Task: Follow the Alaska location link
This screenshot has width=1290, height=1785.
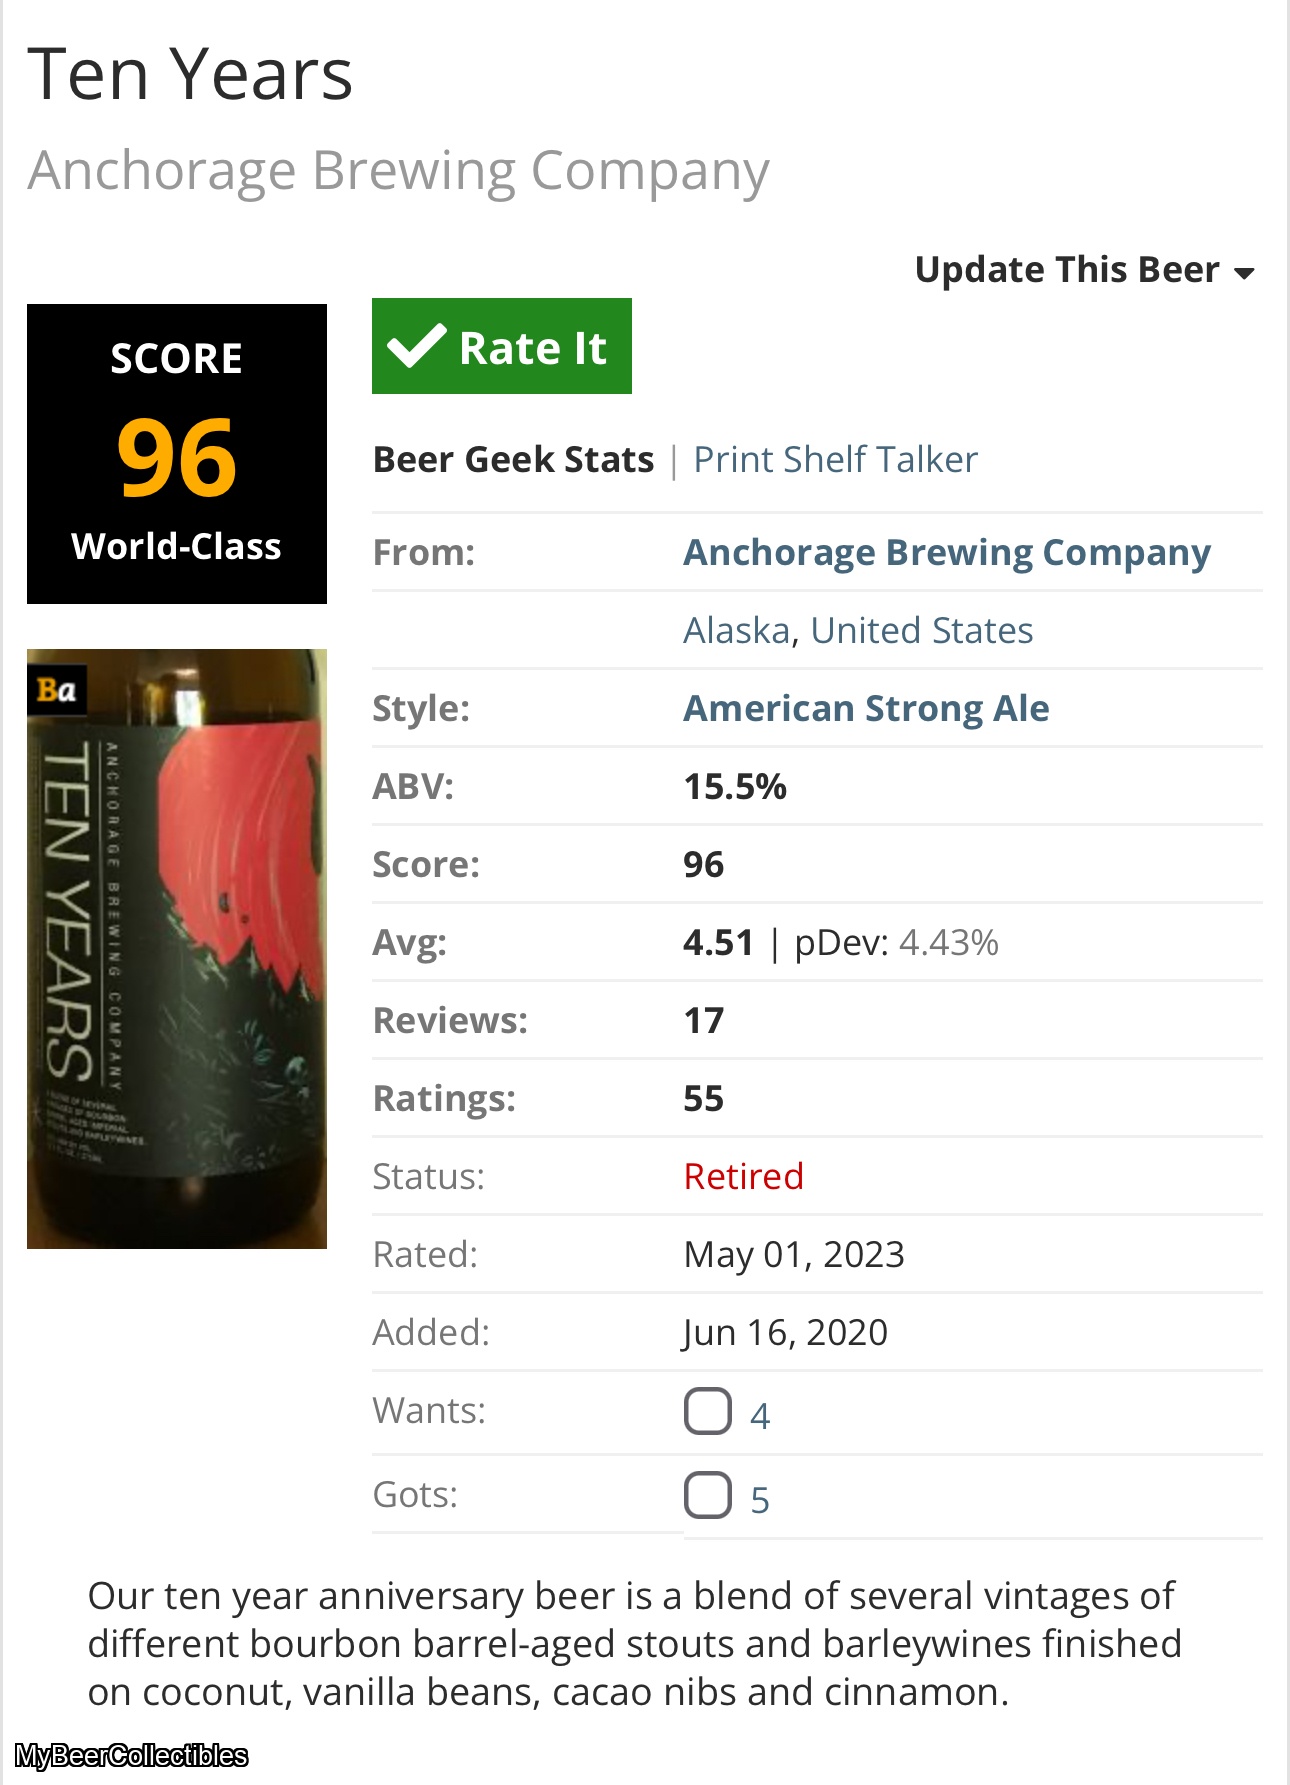Action: click(x=737, y=630)
